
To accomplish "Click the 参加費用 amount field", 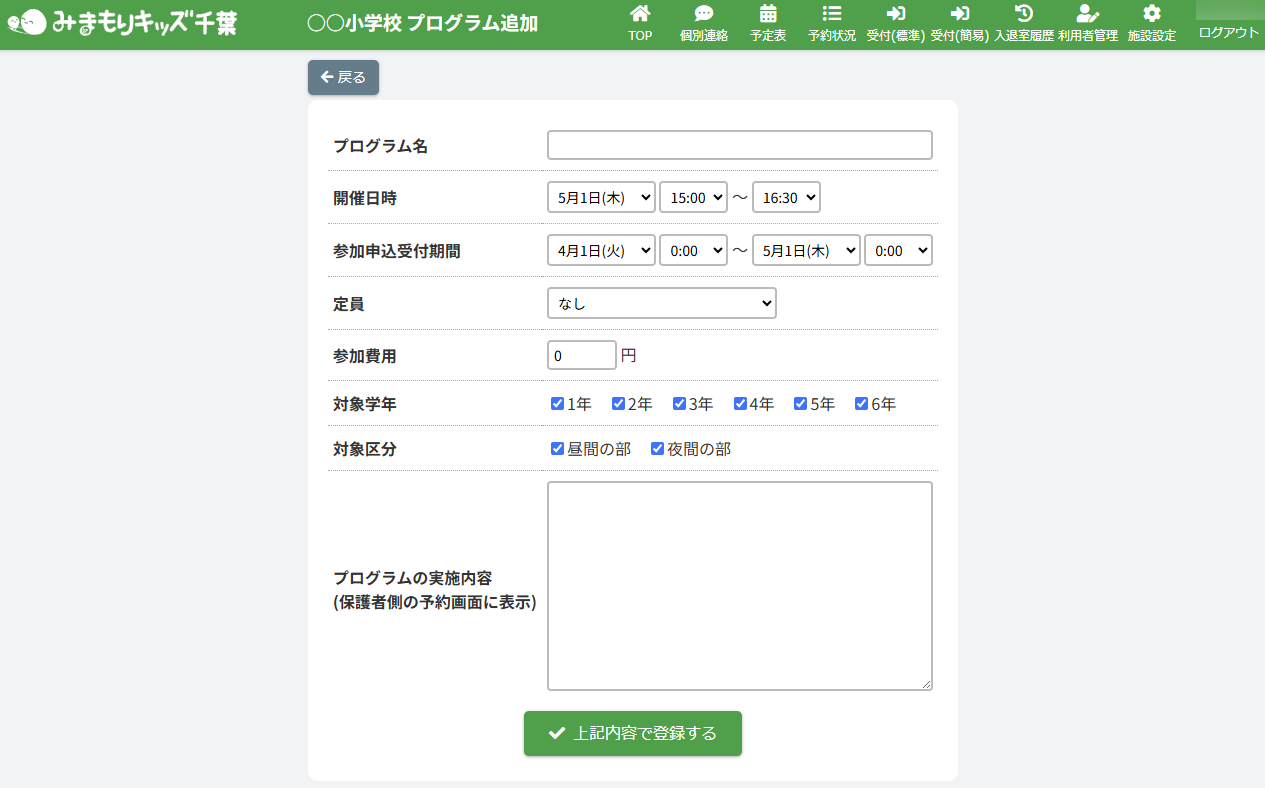I will [x=581, y=356].
